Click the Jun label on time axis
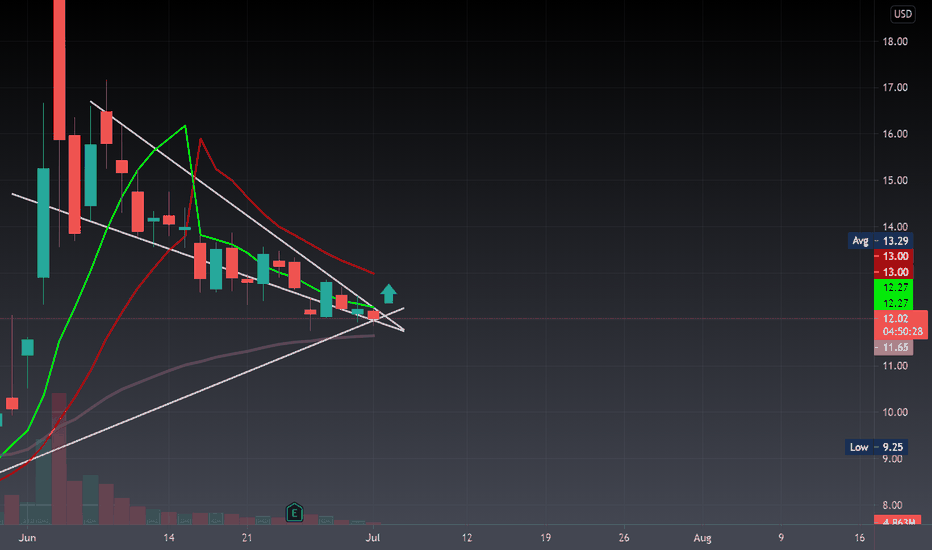 [27, 538]
